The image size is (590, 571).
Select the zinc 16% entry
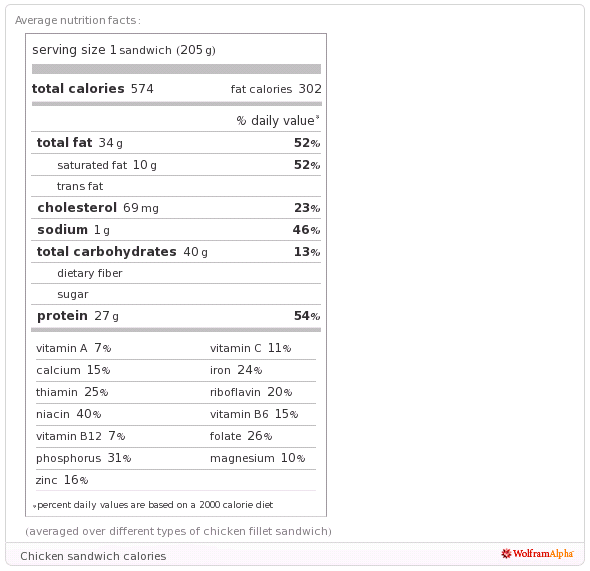pos(62,480)
